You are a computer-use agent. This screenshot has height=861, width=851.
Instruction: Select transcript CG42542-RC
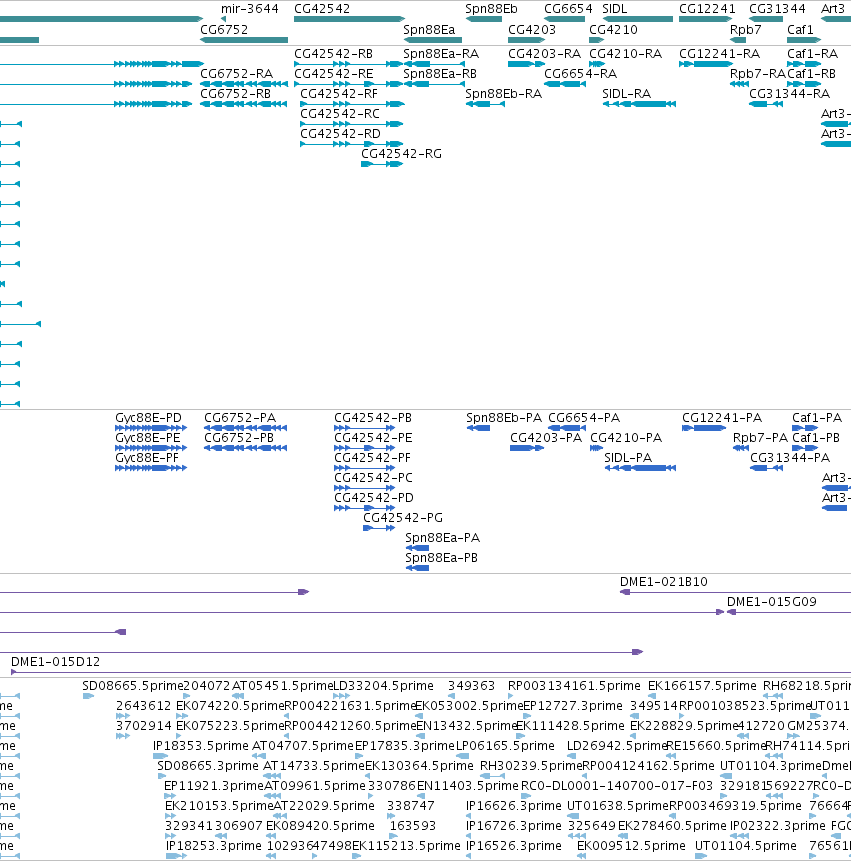pos(340,114)
